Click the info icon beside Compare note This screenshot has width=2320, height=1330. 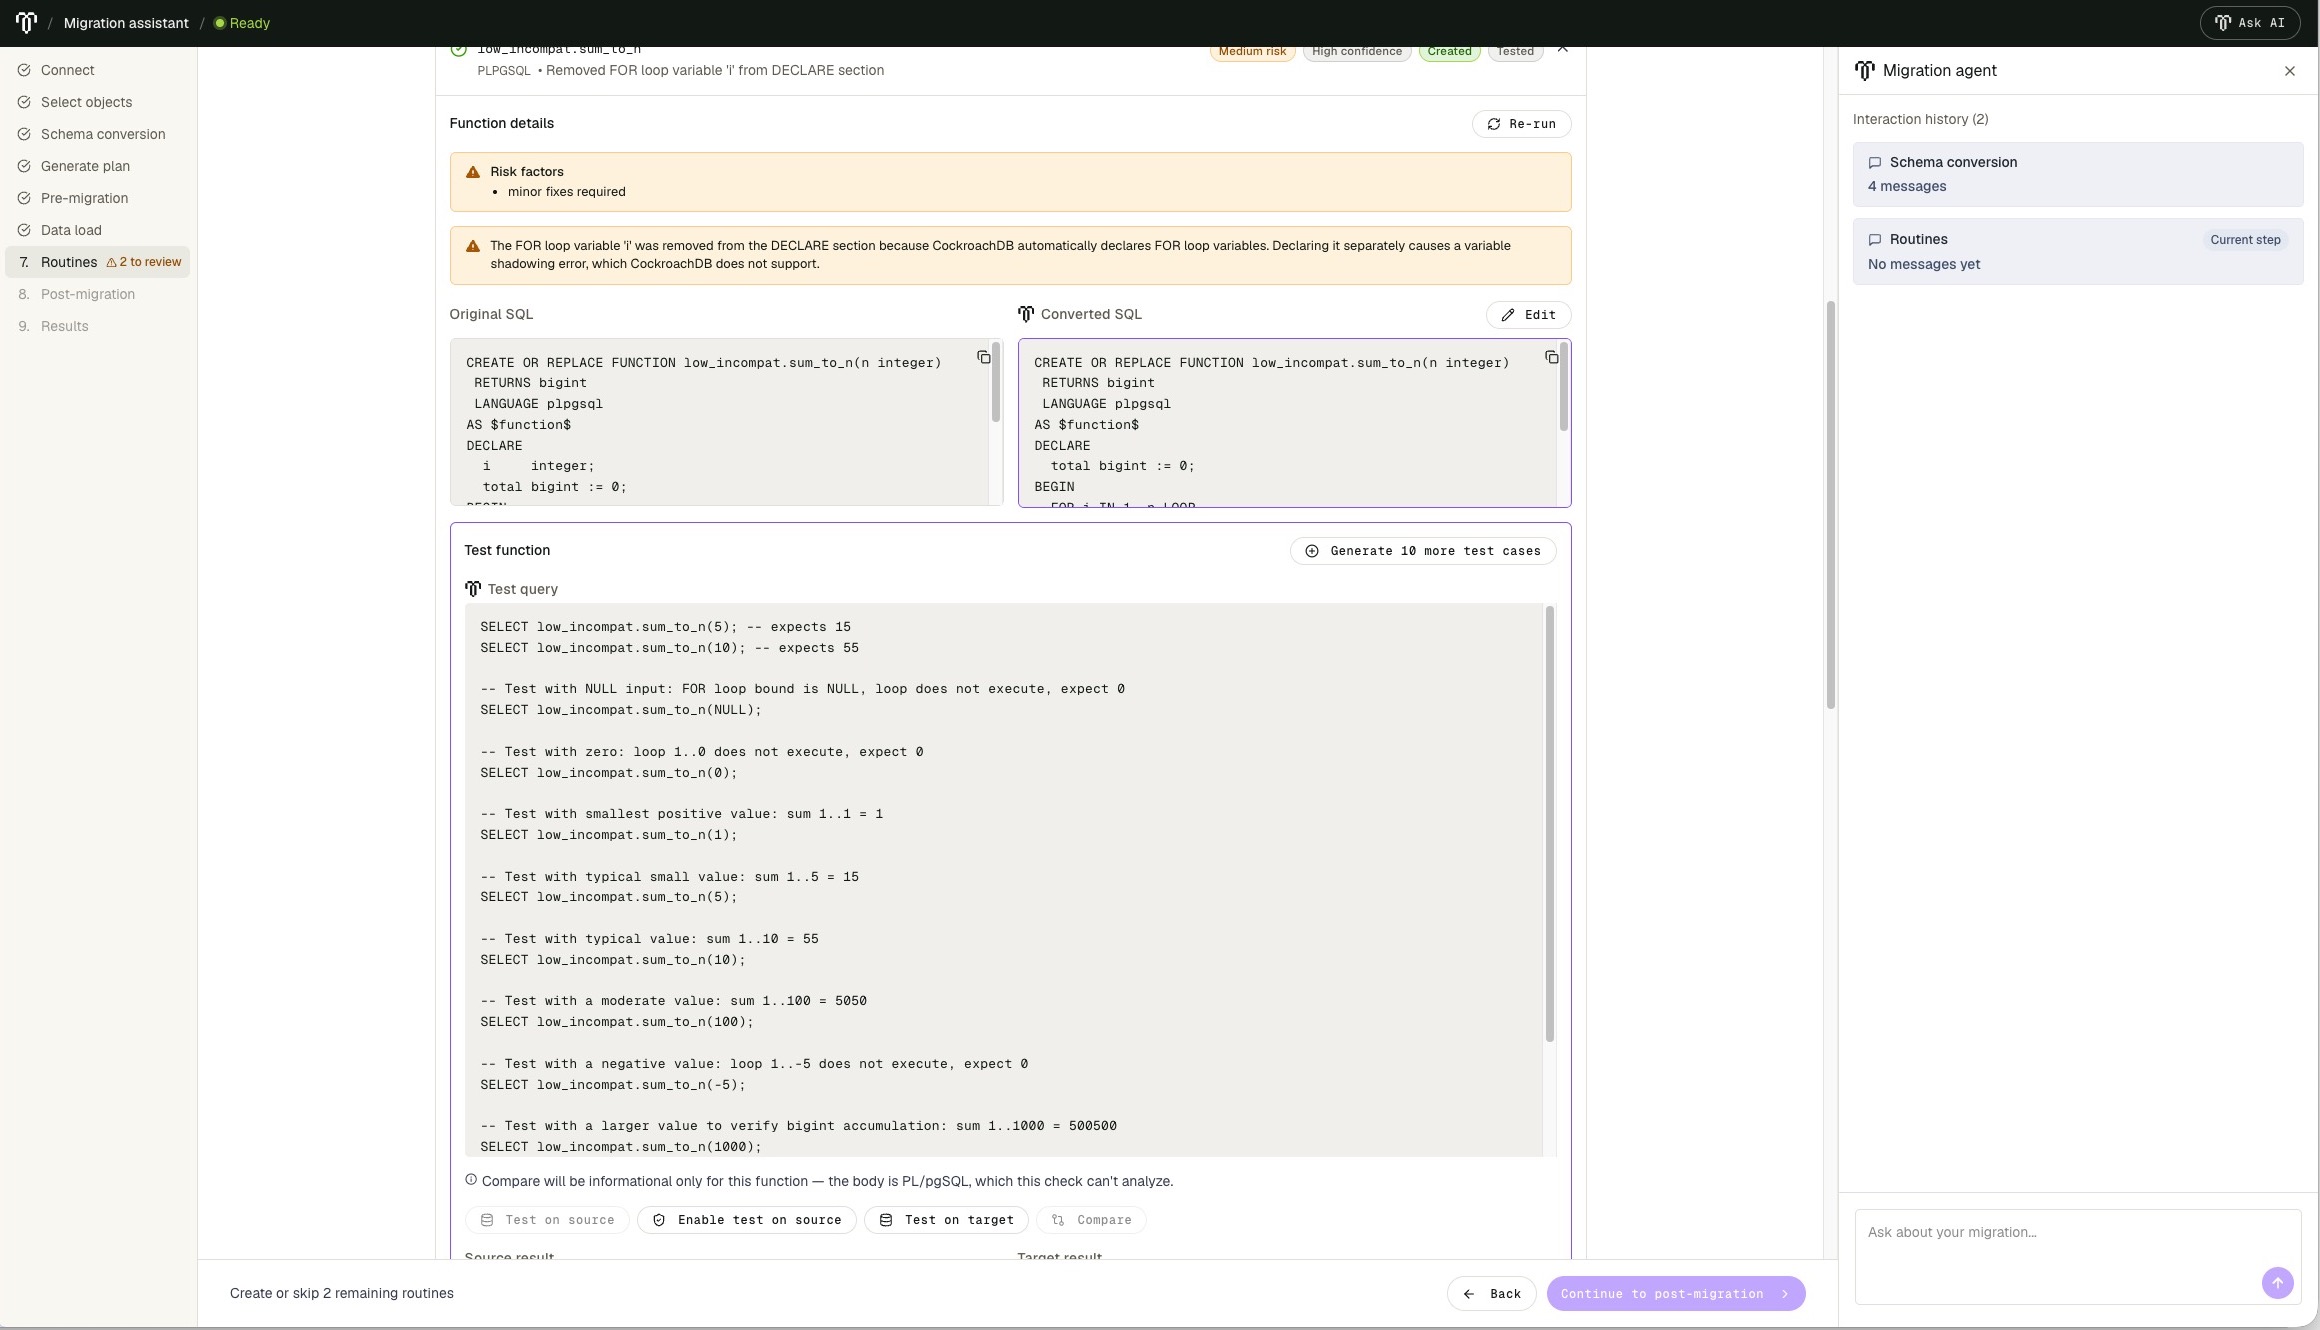click(471, 1180)
